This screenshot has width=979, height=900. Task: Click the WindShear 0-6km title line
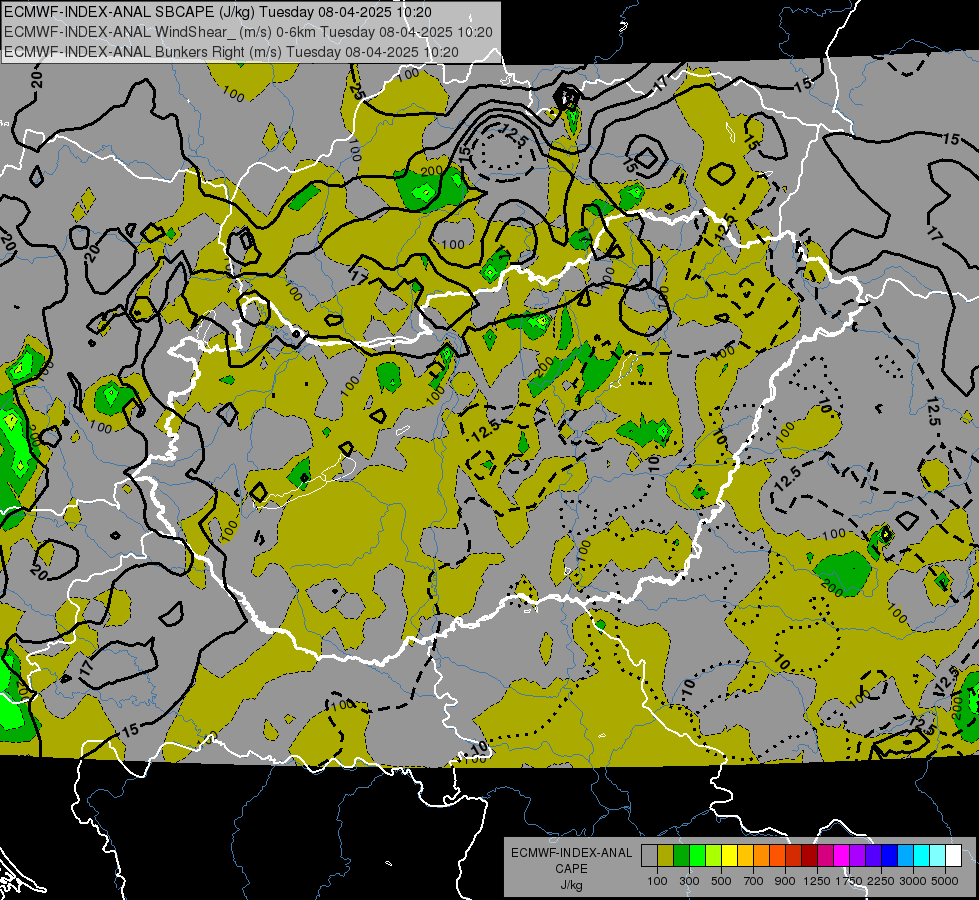tap(248, 32)
